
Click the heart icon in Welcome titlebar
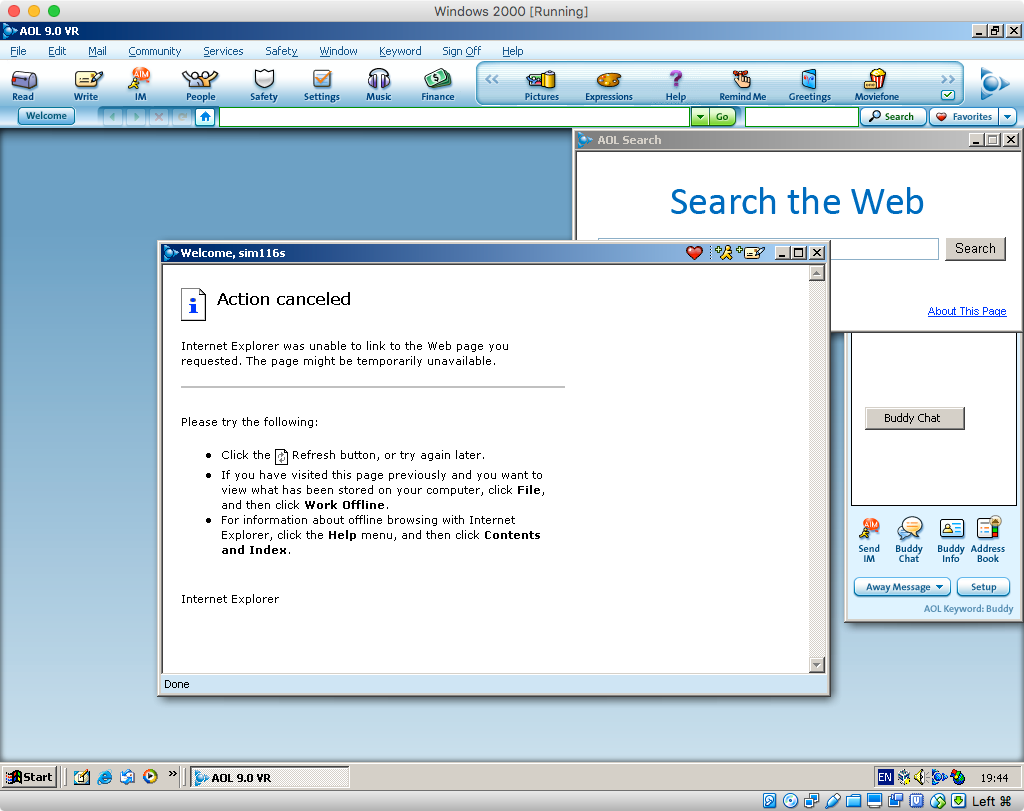pos(694,253)
